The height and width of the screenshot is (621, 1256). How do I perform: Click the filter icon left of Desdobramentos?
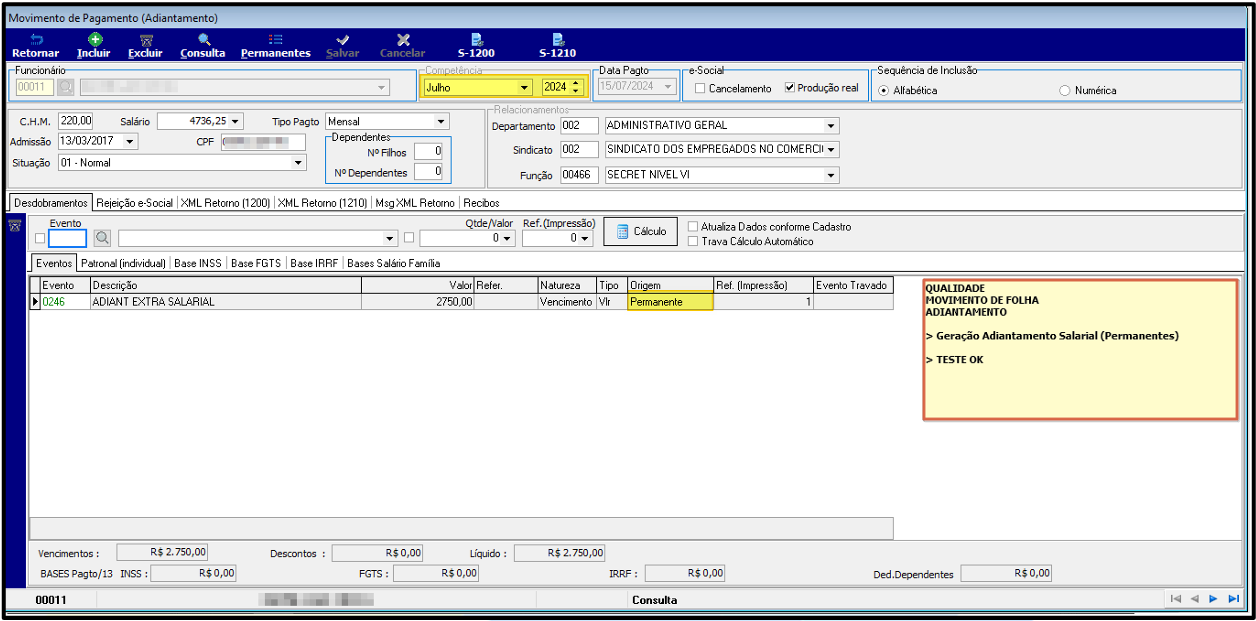[x=14, y=226]
